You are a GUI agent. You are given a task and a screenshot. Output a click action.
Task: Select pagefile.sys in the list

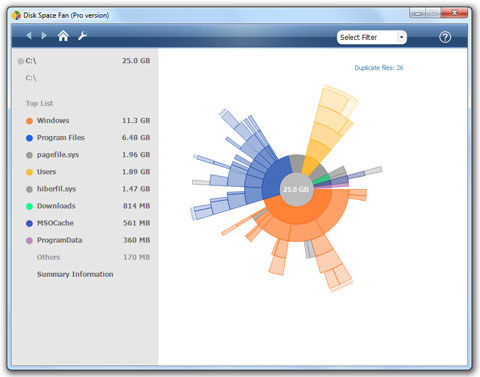(88, 155)
